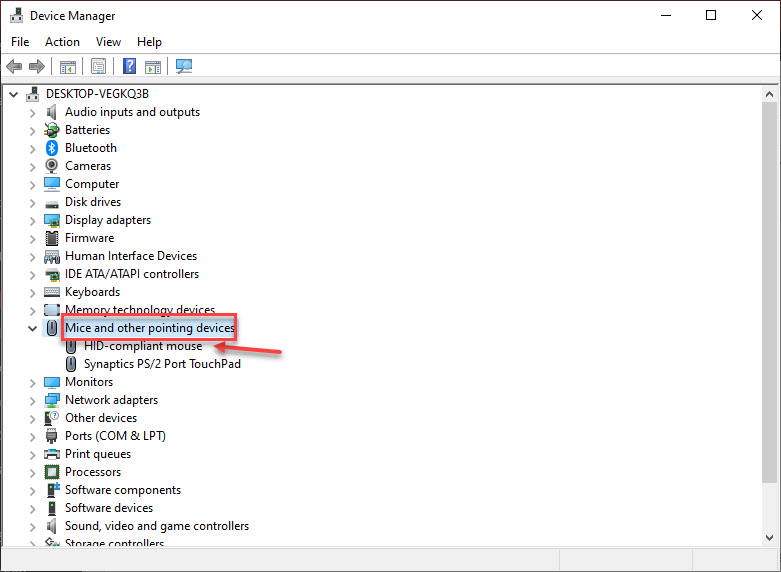Open the View menu
The width and height of the screenshot is (781, 572).
[x=108, y=42]
